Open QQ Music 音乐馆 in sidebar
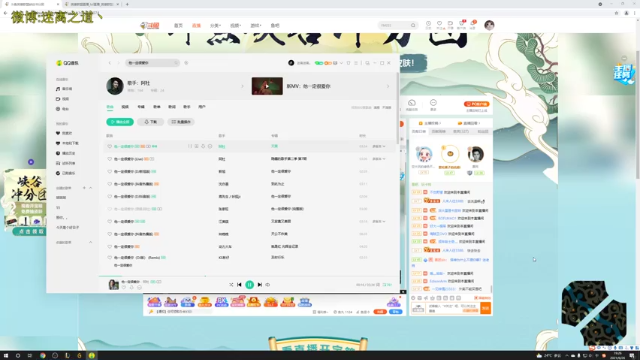Screen dimensions: 640x360 pyautogui.click(x=64, y=89)
